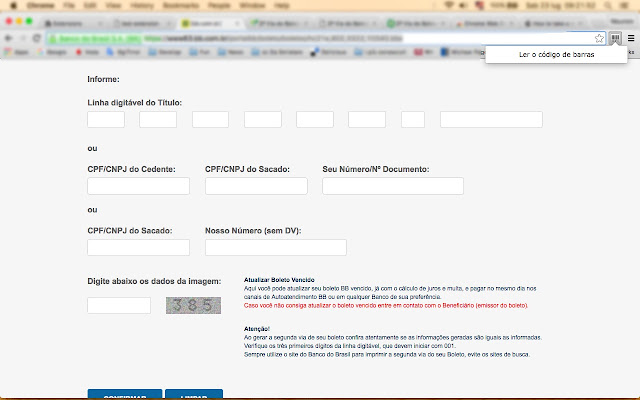Reload the page with the refresh icon

click(x=37, y=38)
